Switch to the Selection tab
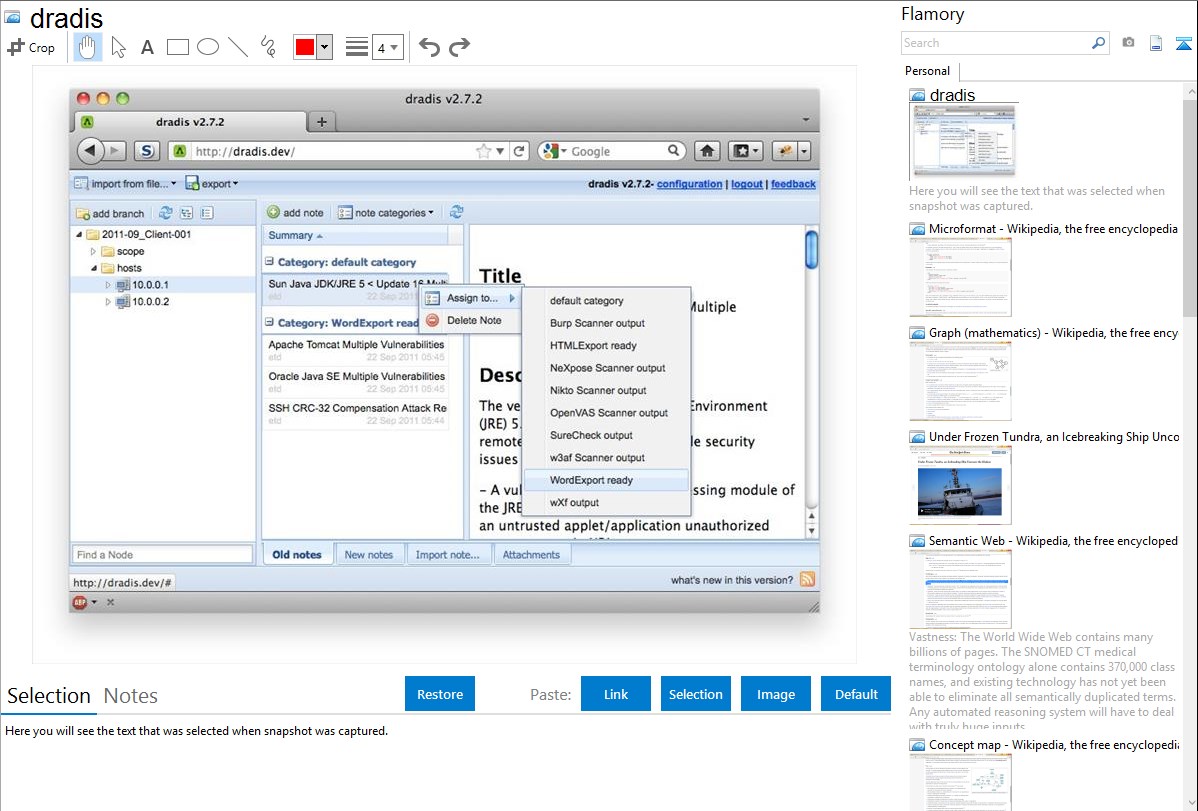This screenshot has height=811, width=1198. coord(49,696)
